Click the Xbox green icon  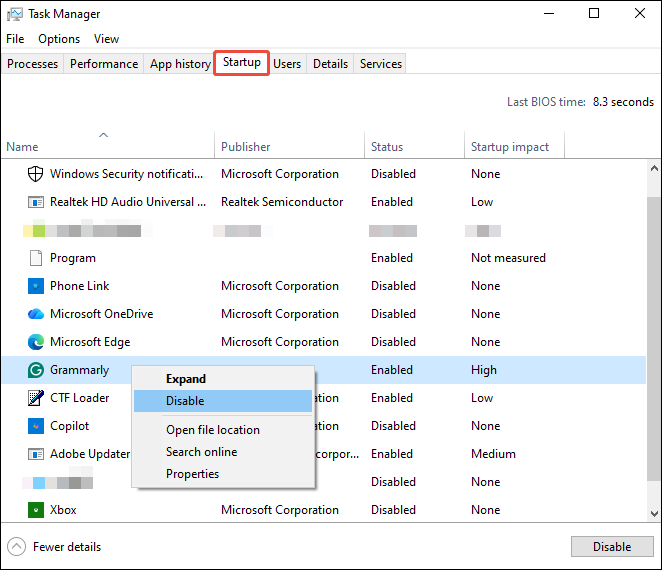click(35, 510)
